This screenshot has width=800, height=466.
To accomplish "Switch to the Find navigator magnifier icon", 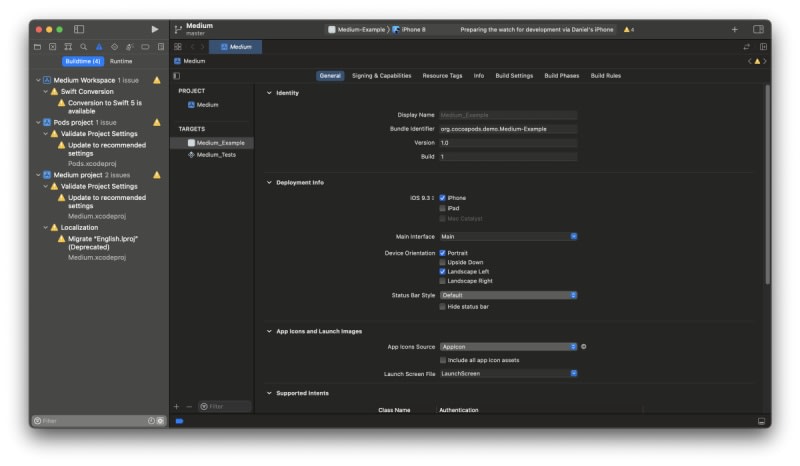I will coord(84,46).
